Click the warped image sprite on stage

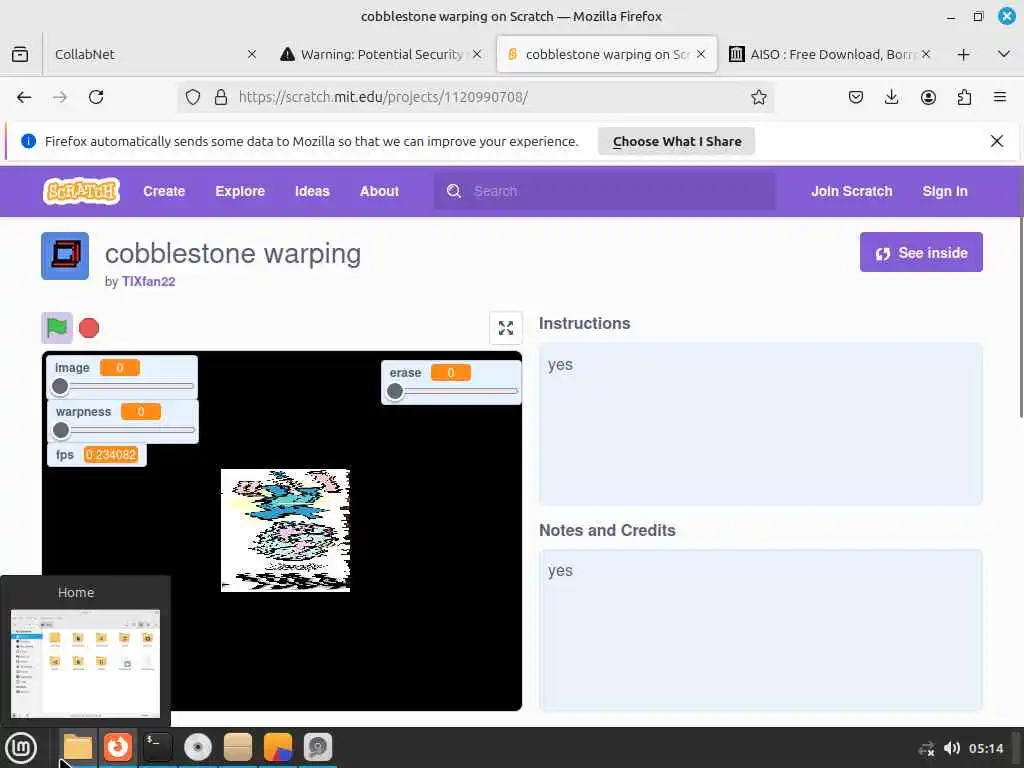point(285,530)
